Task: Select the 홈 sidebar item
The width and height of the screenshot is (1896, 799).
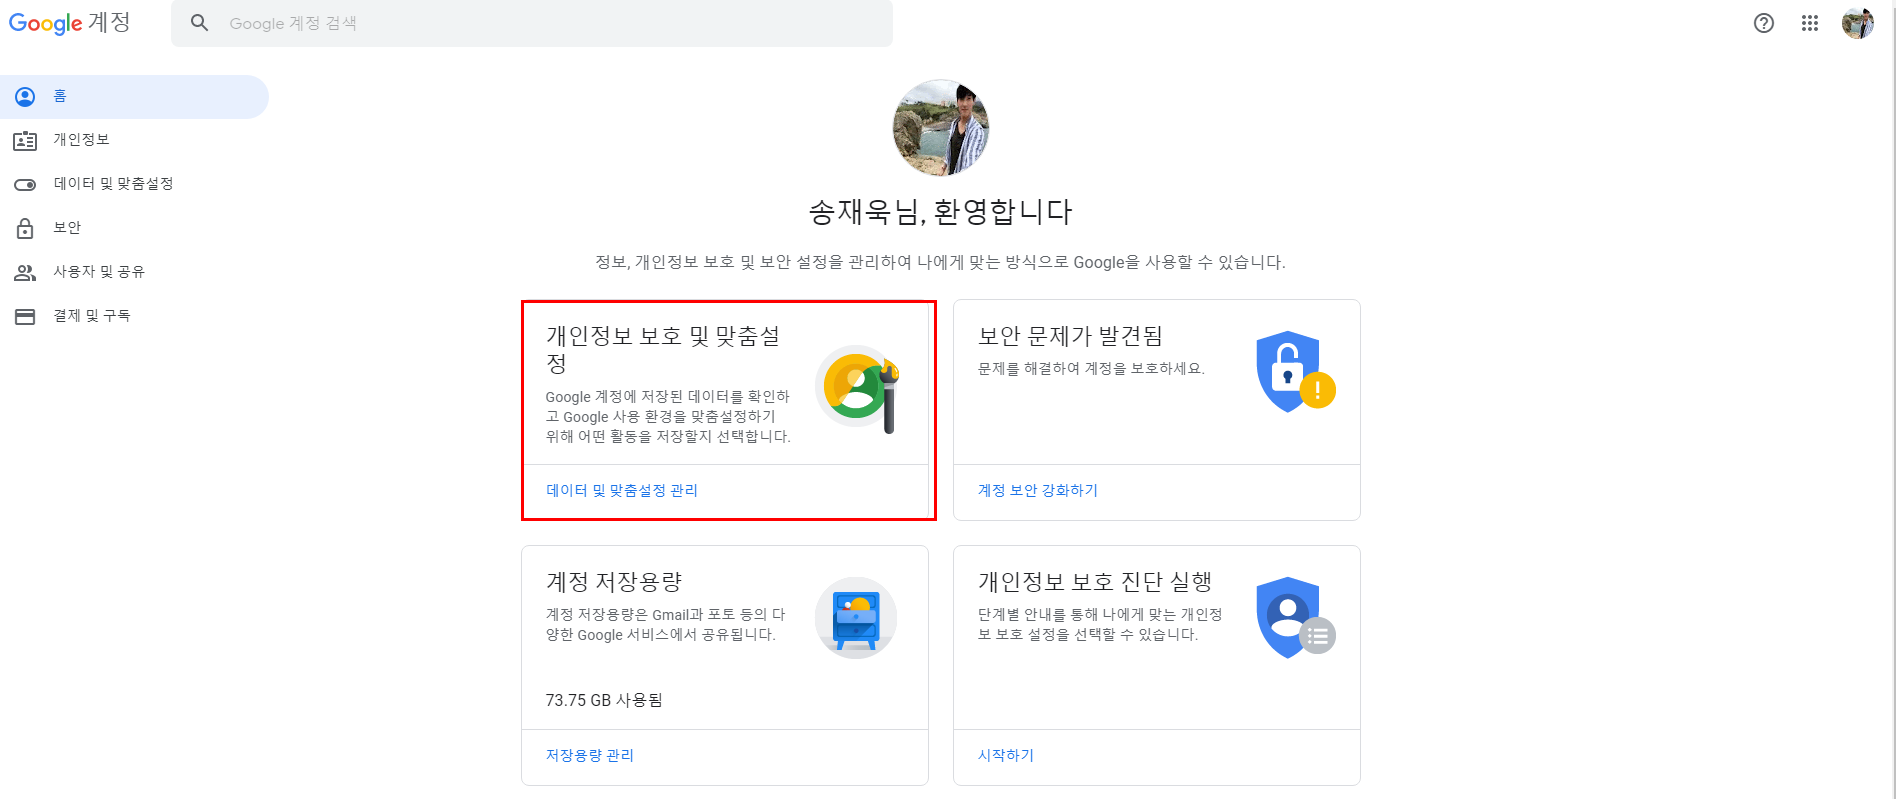Action: 134,96
